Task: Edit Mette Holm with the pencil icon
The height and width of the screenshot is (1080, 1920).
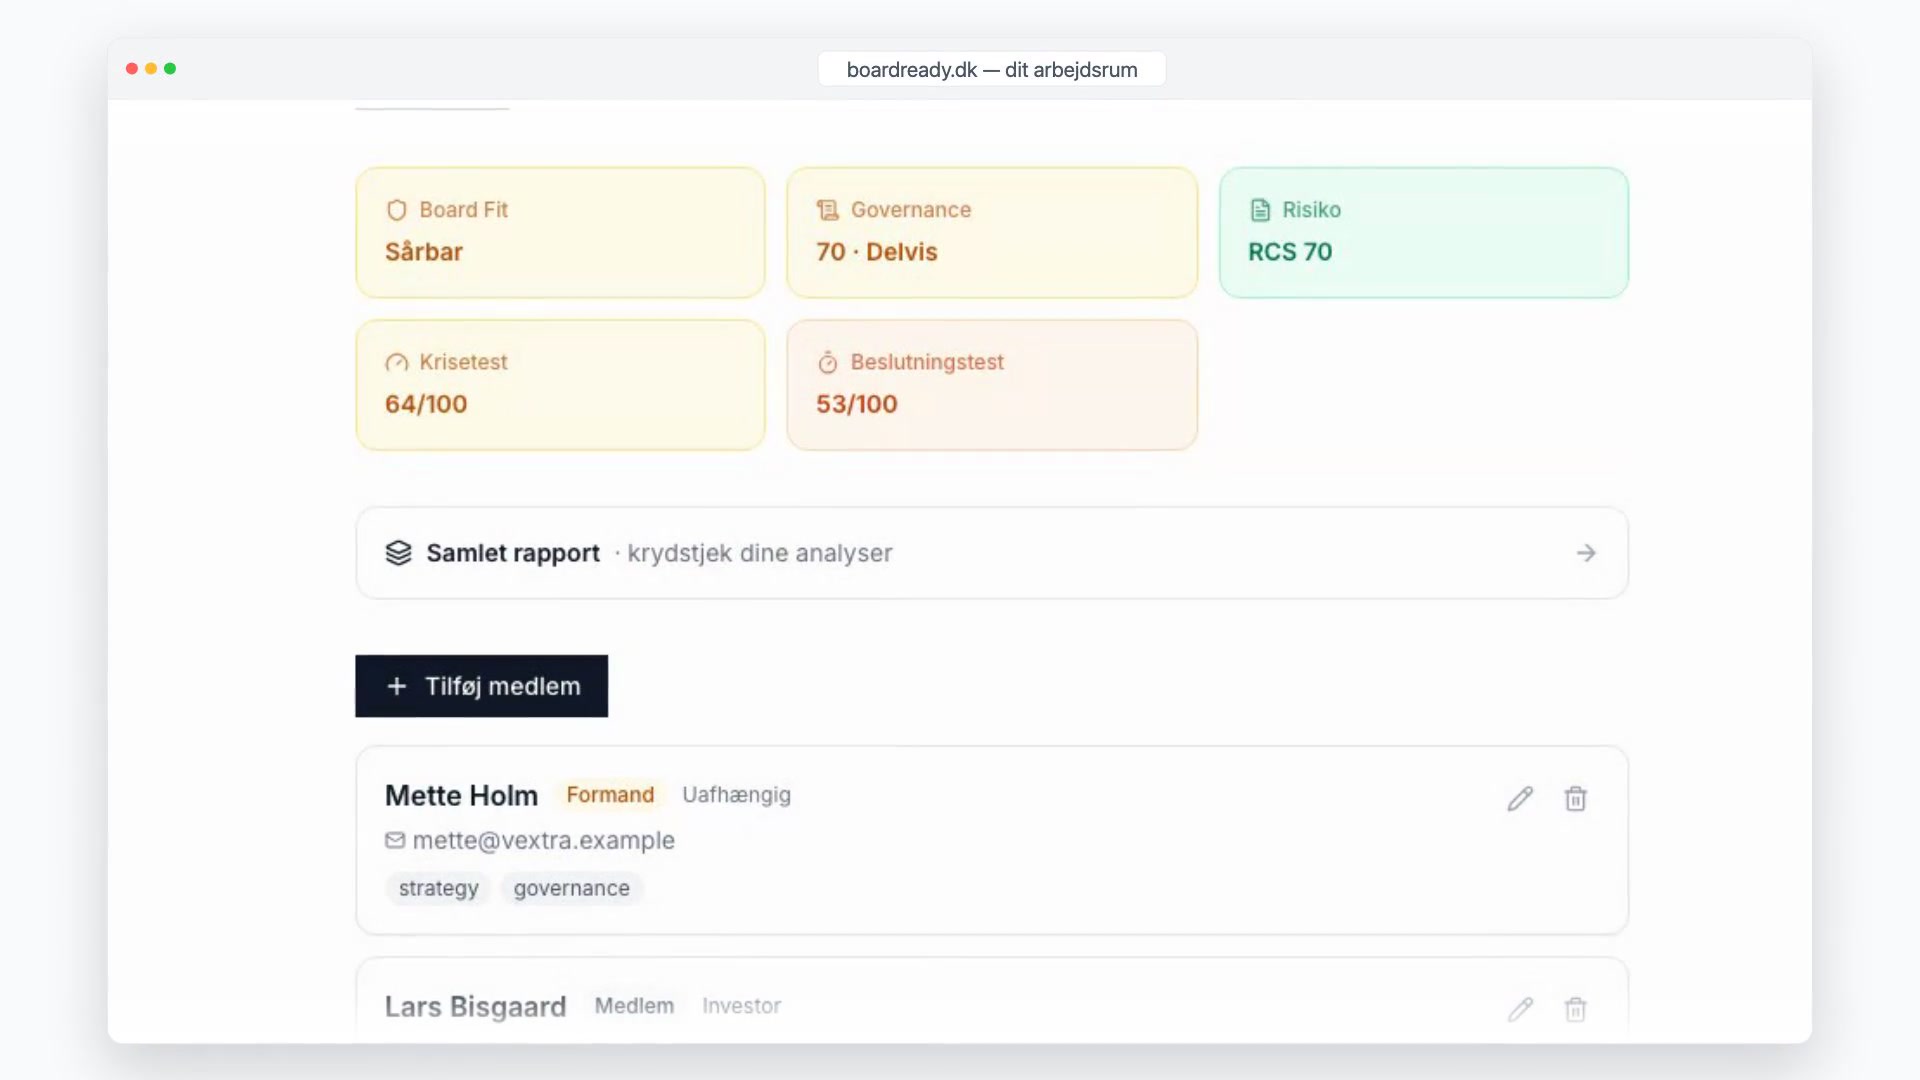Action: point(1520,799)
